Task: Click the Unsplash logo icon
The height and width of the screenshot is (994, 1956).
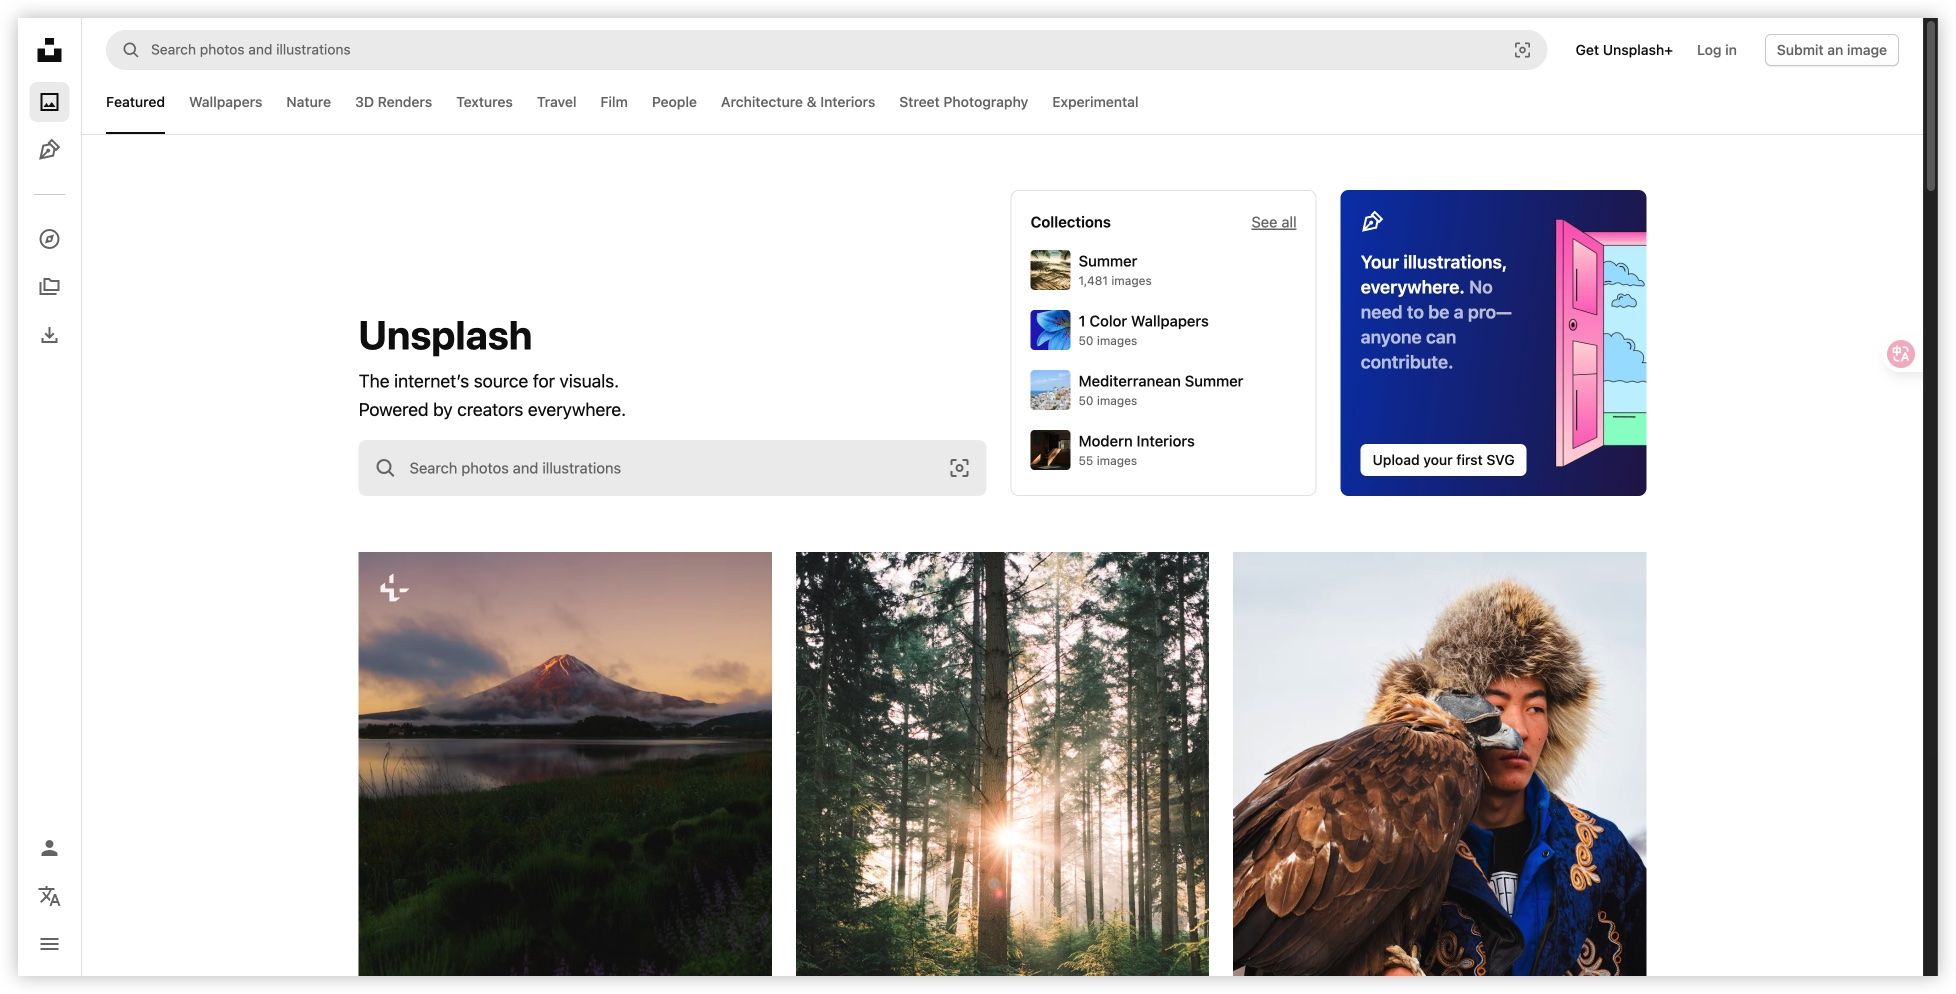Action: pyautogui.click(x=50, y=49)
